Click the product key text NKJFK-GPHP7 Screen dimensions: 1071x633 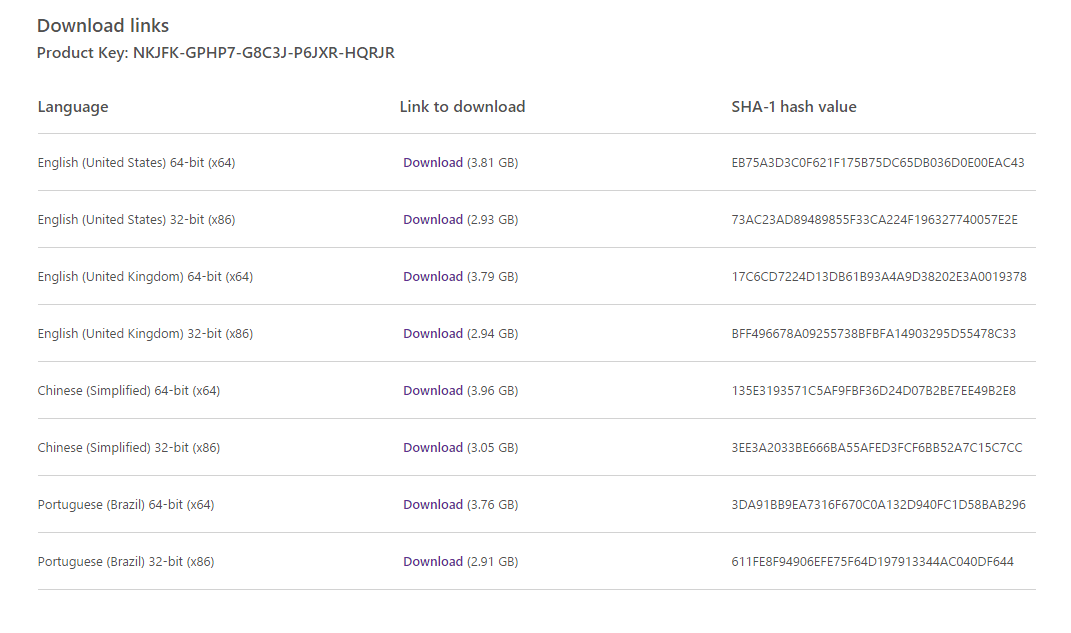point(263,53)
